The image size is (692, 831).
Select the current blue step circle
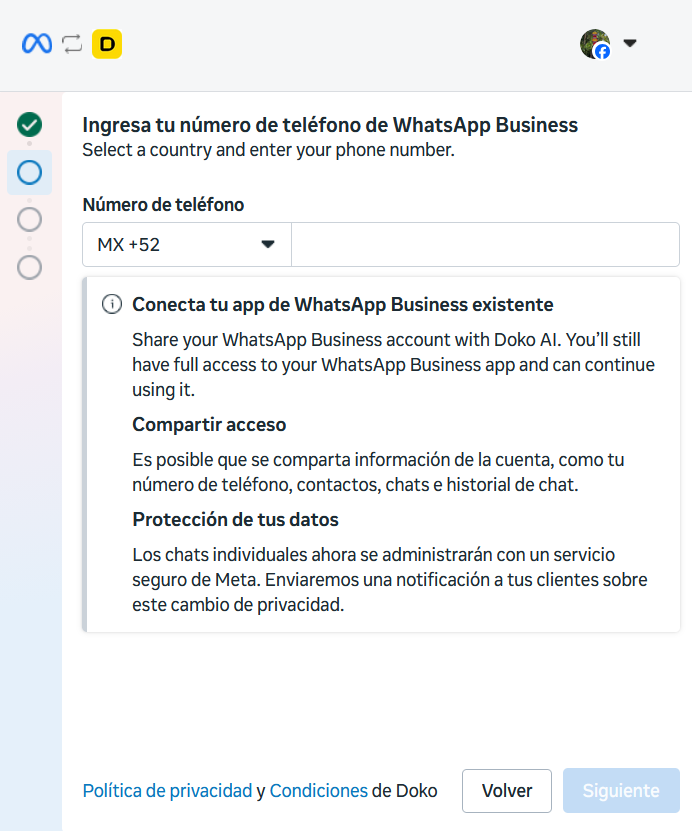click(x=29, y=172)
